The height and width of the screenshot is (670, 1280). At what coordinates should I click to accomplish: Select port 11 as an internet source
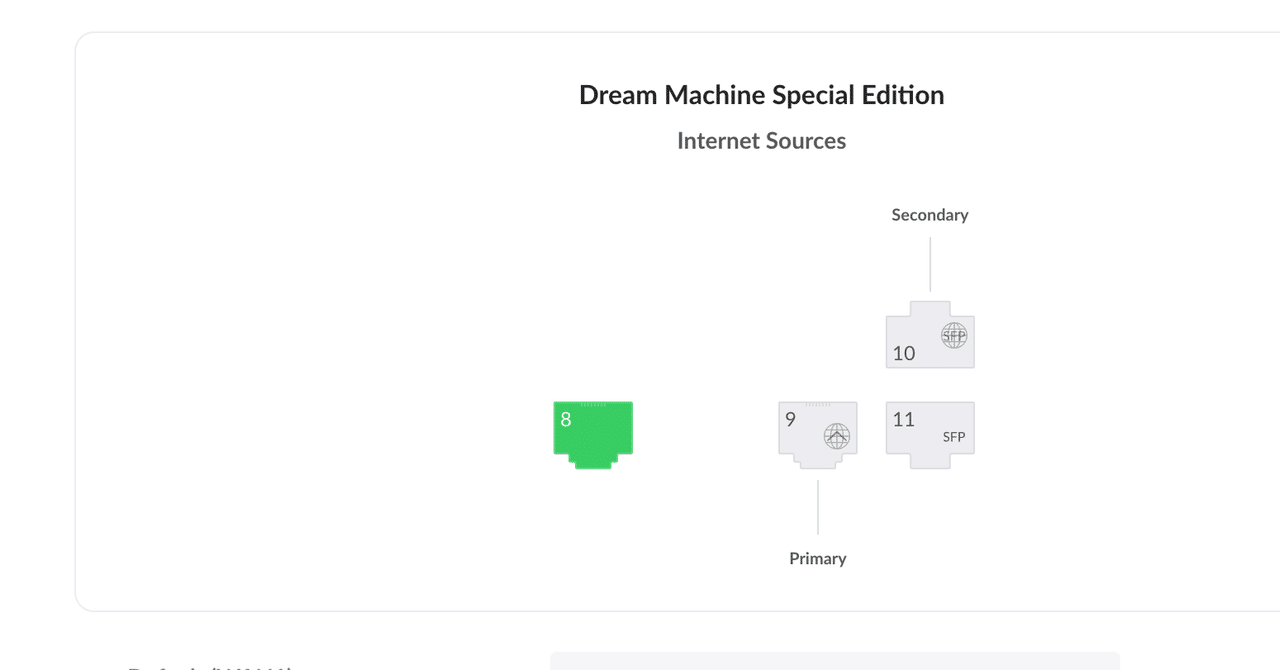click(x=929, y=432)
